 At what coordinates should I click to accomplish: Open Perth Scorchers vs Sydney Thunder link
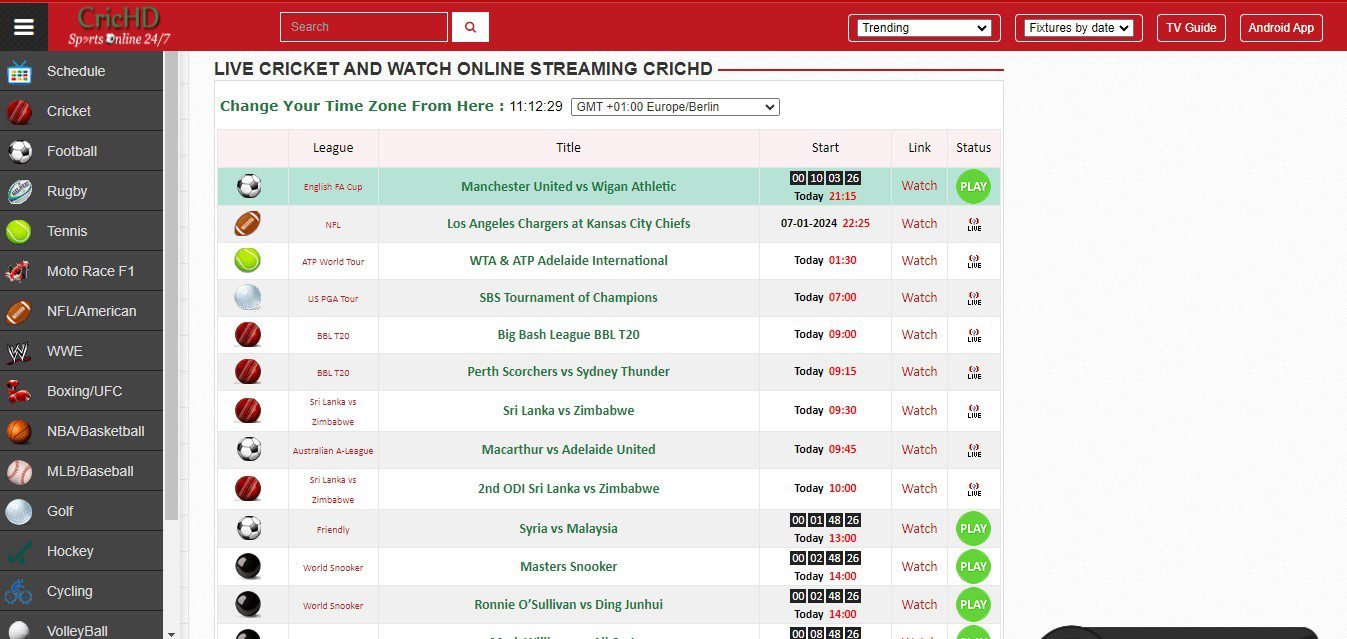tap(568, 371)
